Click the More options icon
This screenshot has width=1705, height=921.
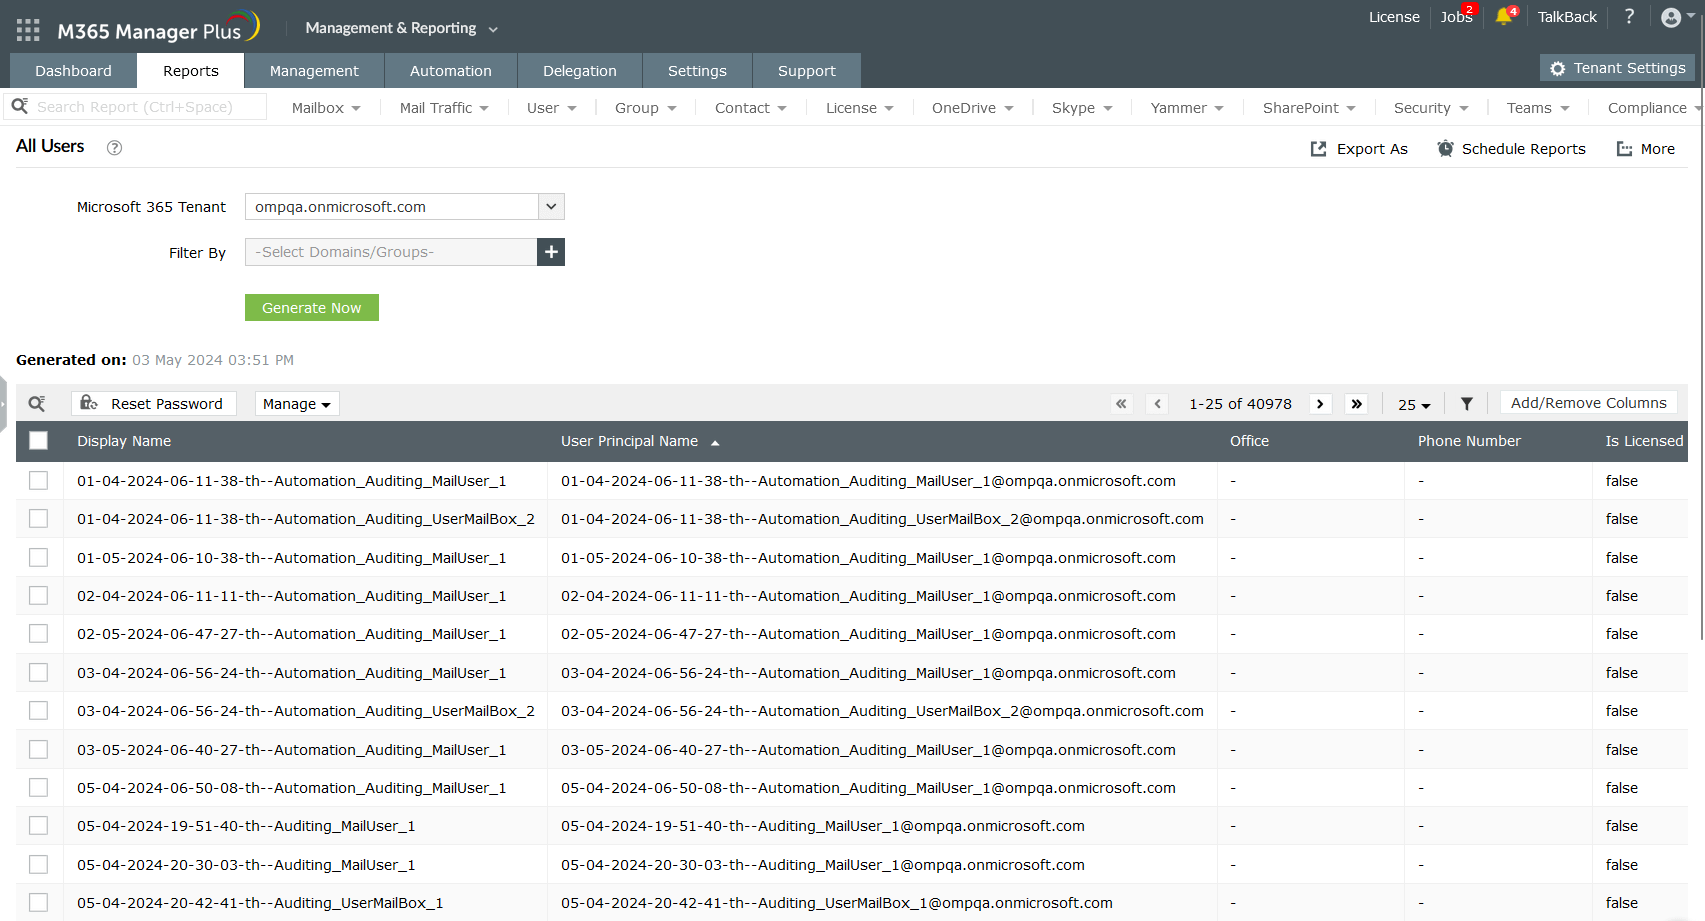(1625, 149)
